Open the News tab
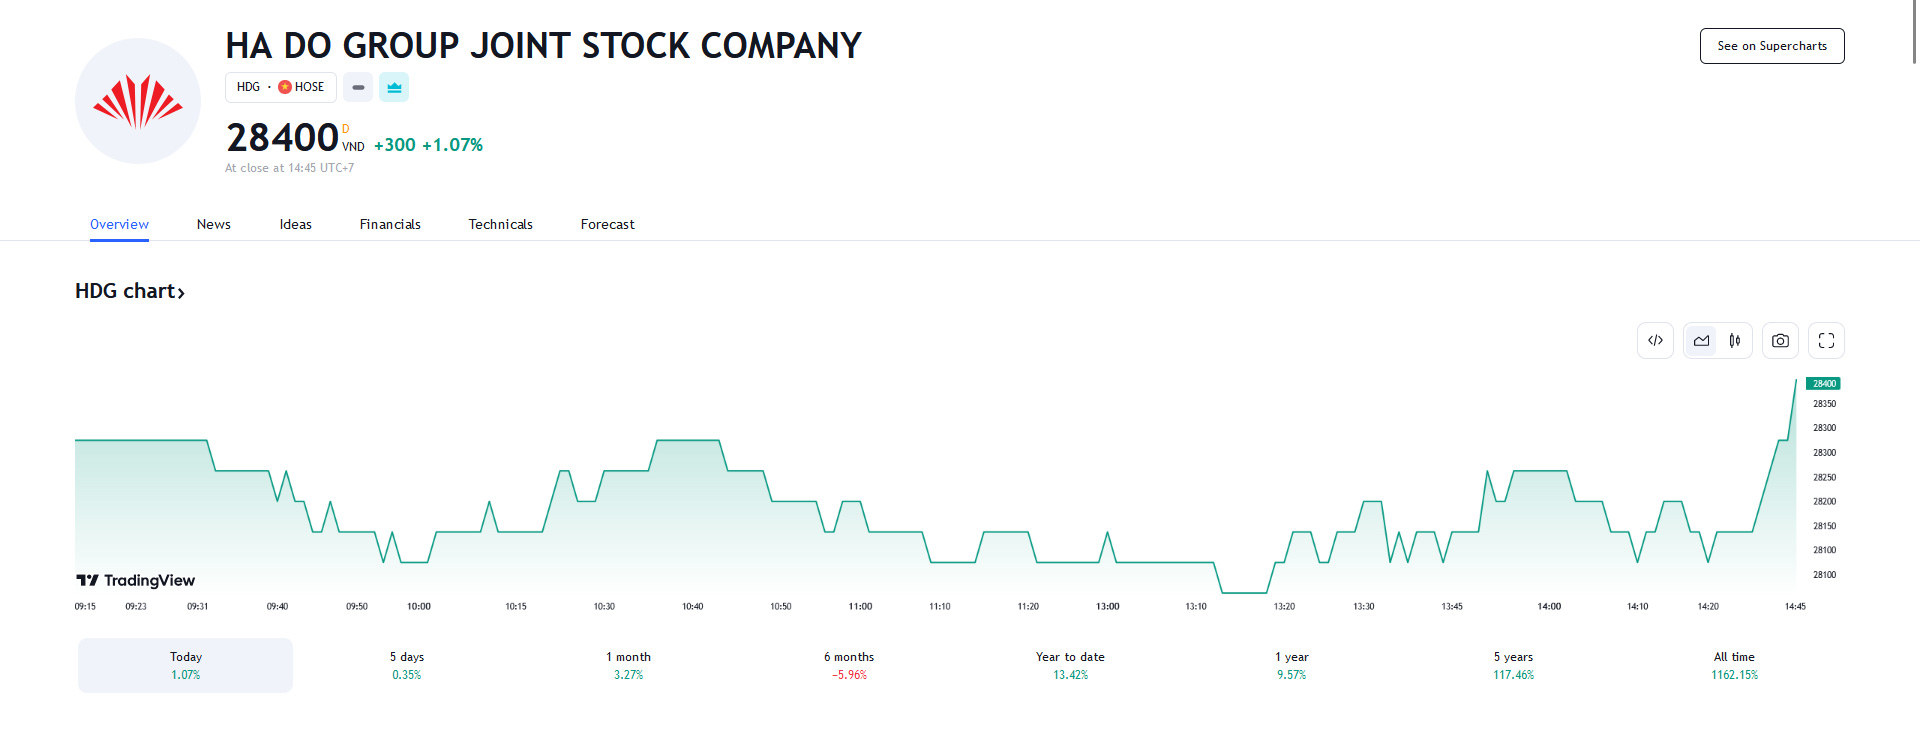 pyautogui.click(x=214, y=224)
